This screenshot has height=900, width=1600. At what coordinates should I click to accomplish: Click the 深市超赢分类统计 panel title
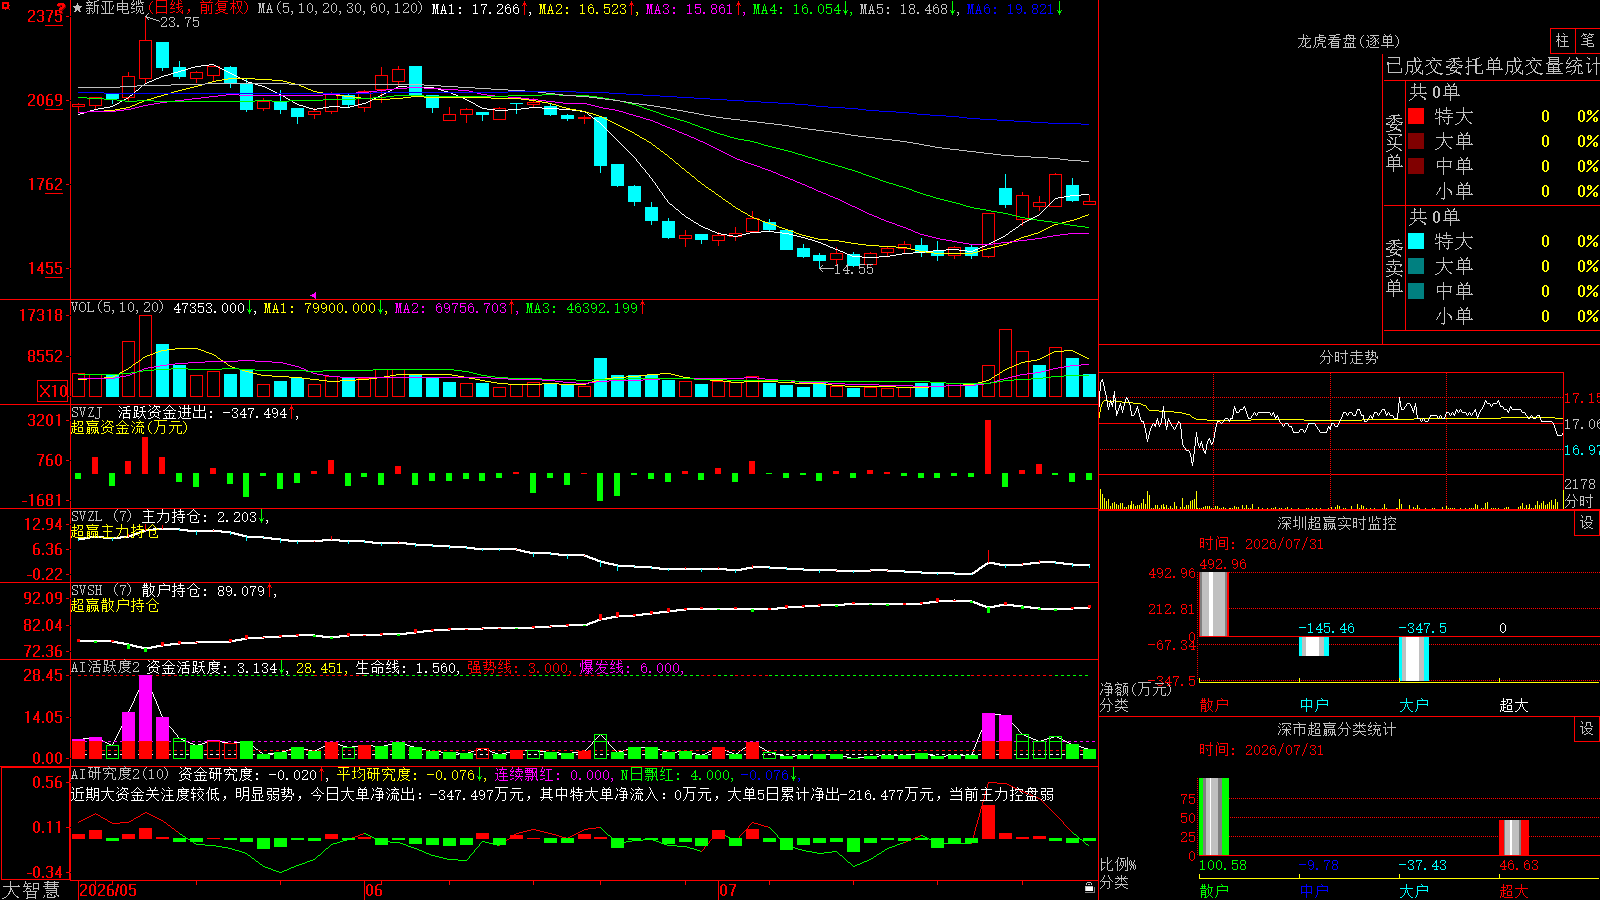point(1337,729)
